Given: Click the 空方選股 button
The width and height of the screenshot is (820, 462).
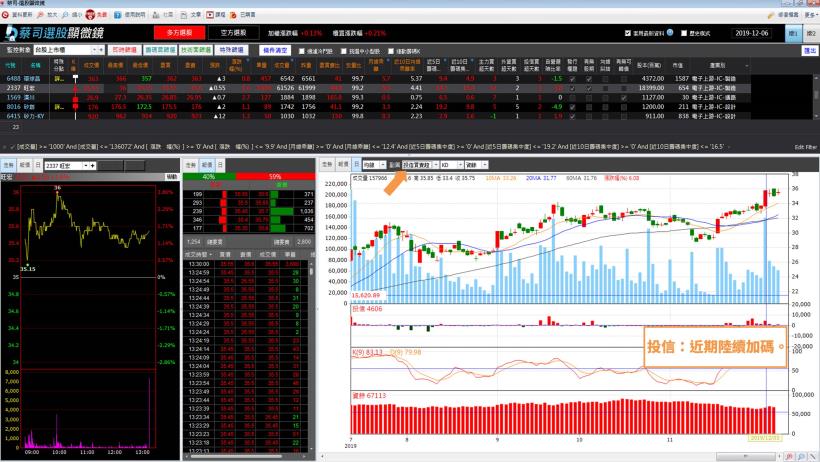Looking at the screenshot, I should click(x=233, y=33).
